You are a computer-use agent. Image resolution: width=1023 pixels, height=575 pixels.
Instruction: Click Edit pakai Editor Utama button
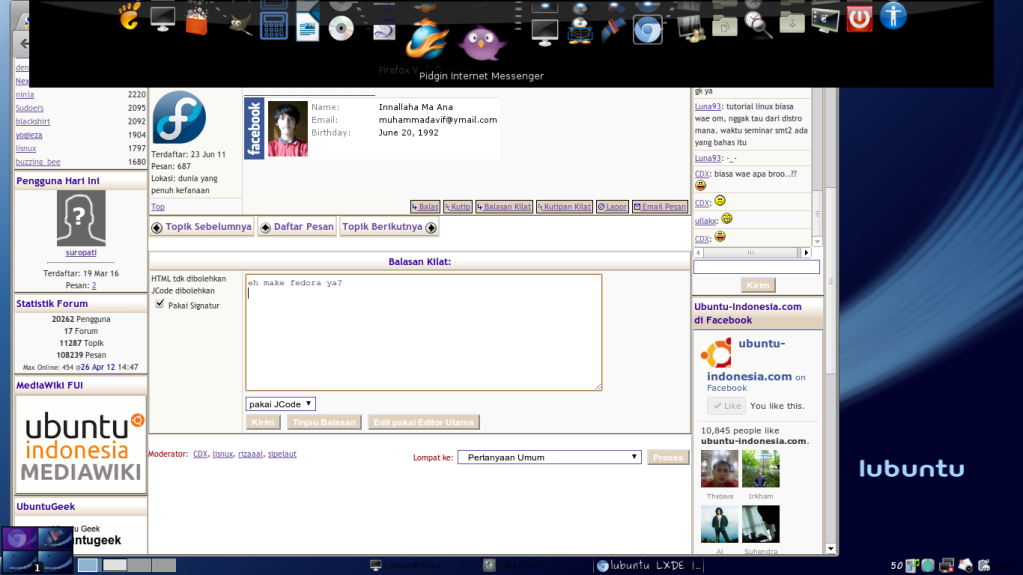pyautogui.click(x=423, y=422)
